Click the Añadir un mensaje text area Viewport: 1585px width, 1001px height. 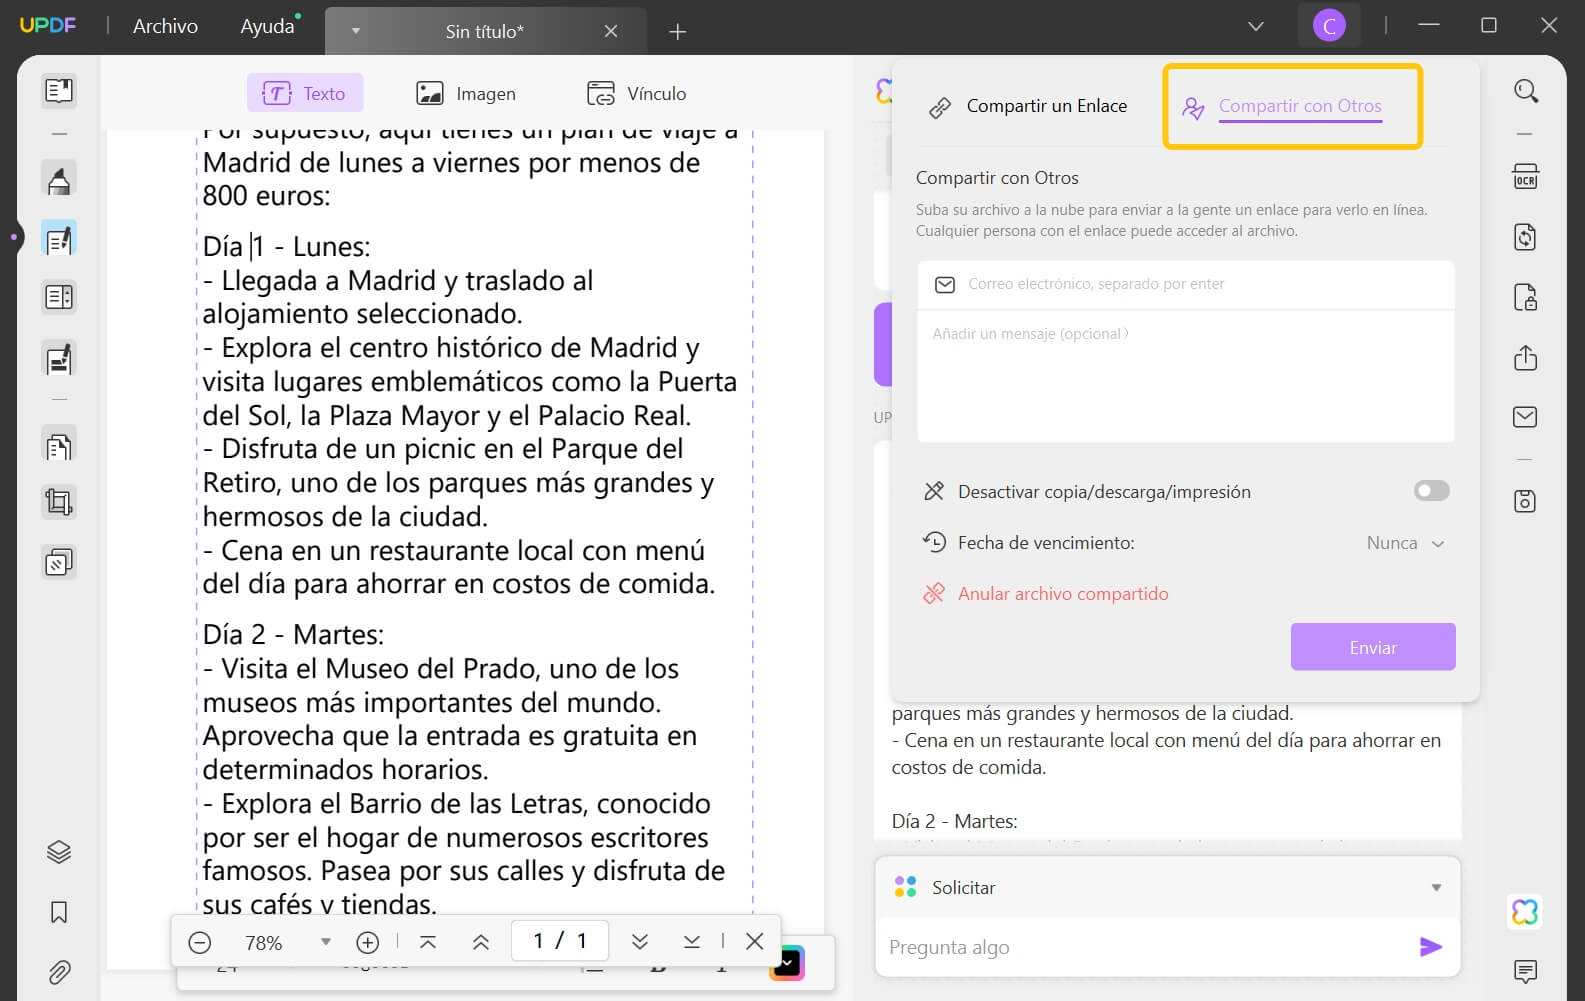point(1185,375)
